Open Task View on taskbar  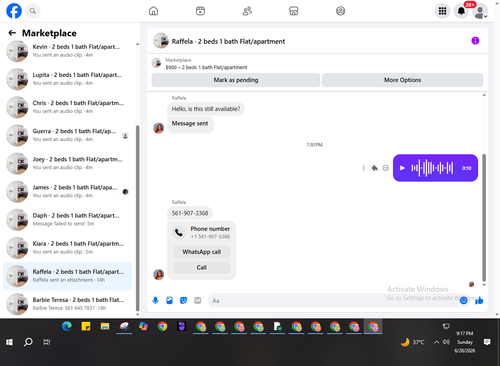click(47, 342)
